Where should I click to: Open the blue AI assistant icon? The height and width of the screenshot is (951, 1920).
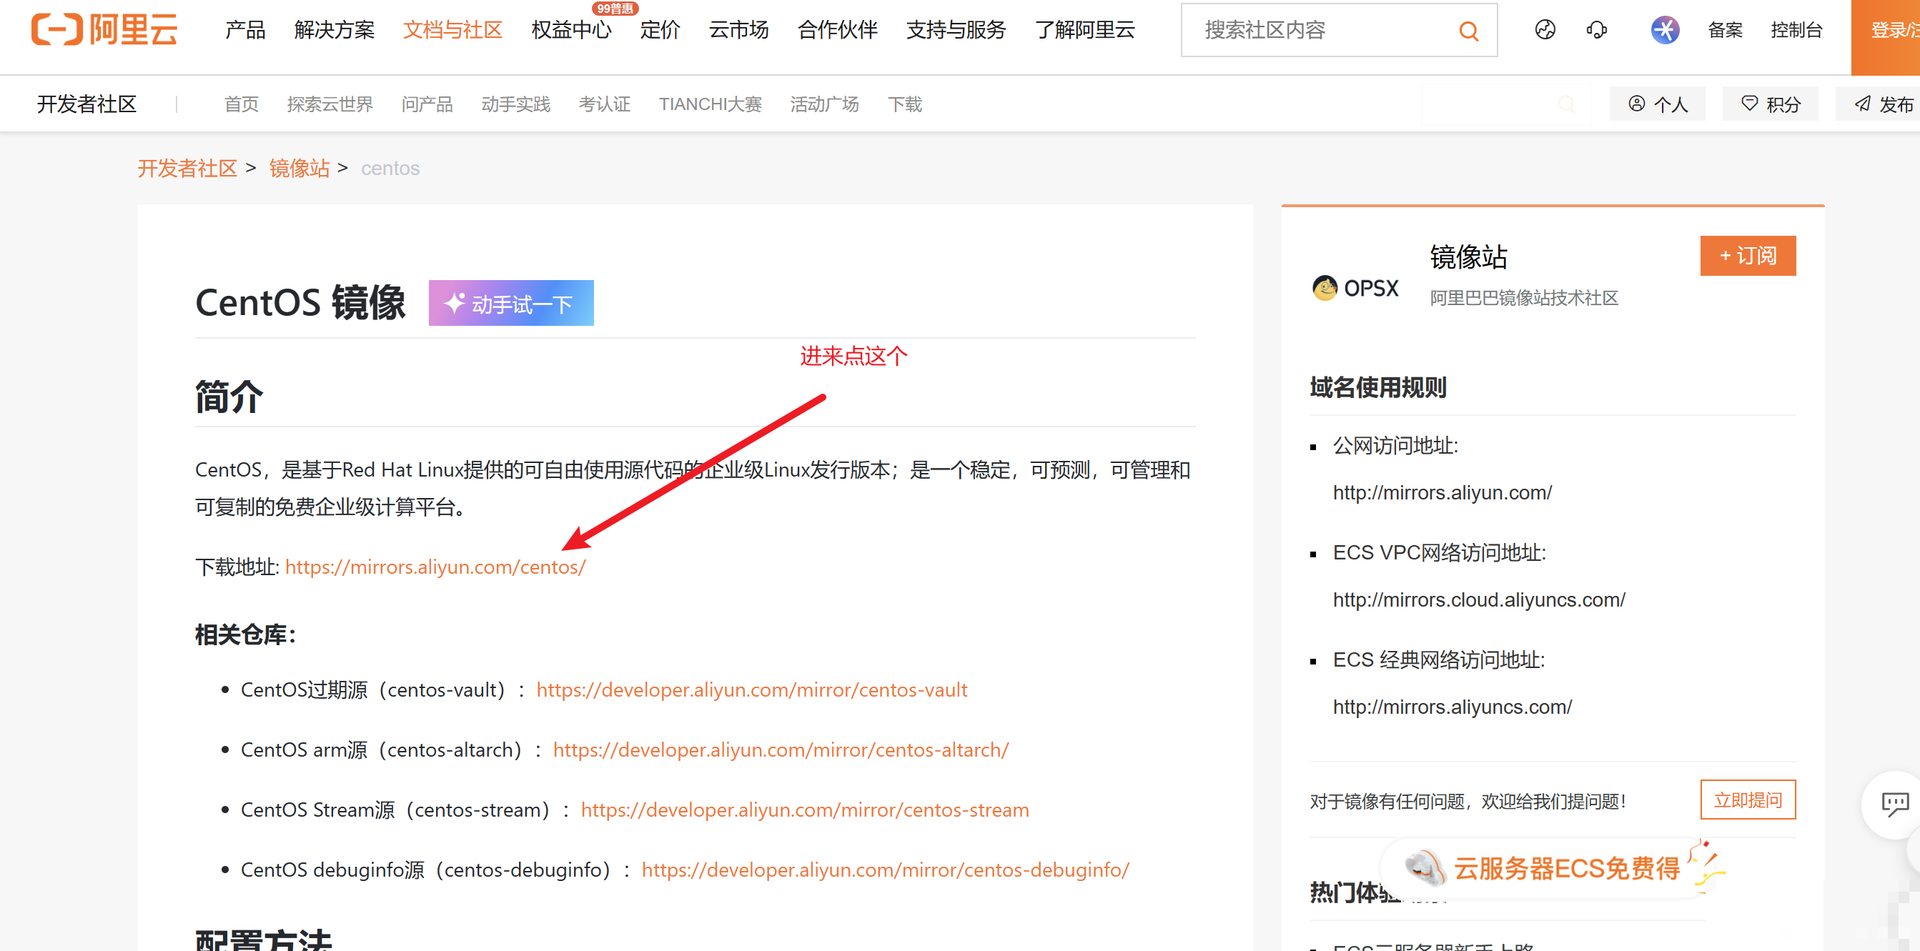click(1665, 30)
